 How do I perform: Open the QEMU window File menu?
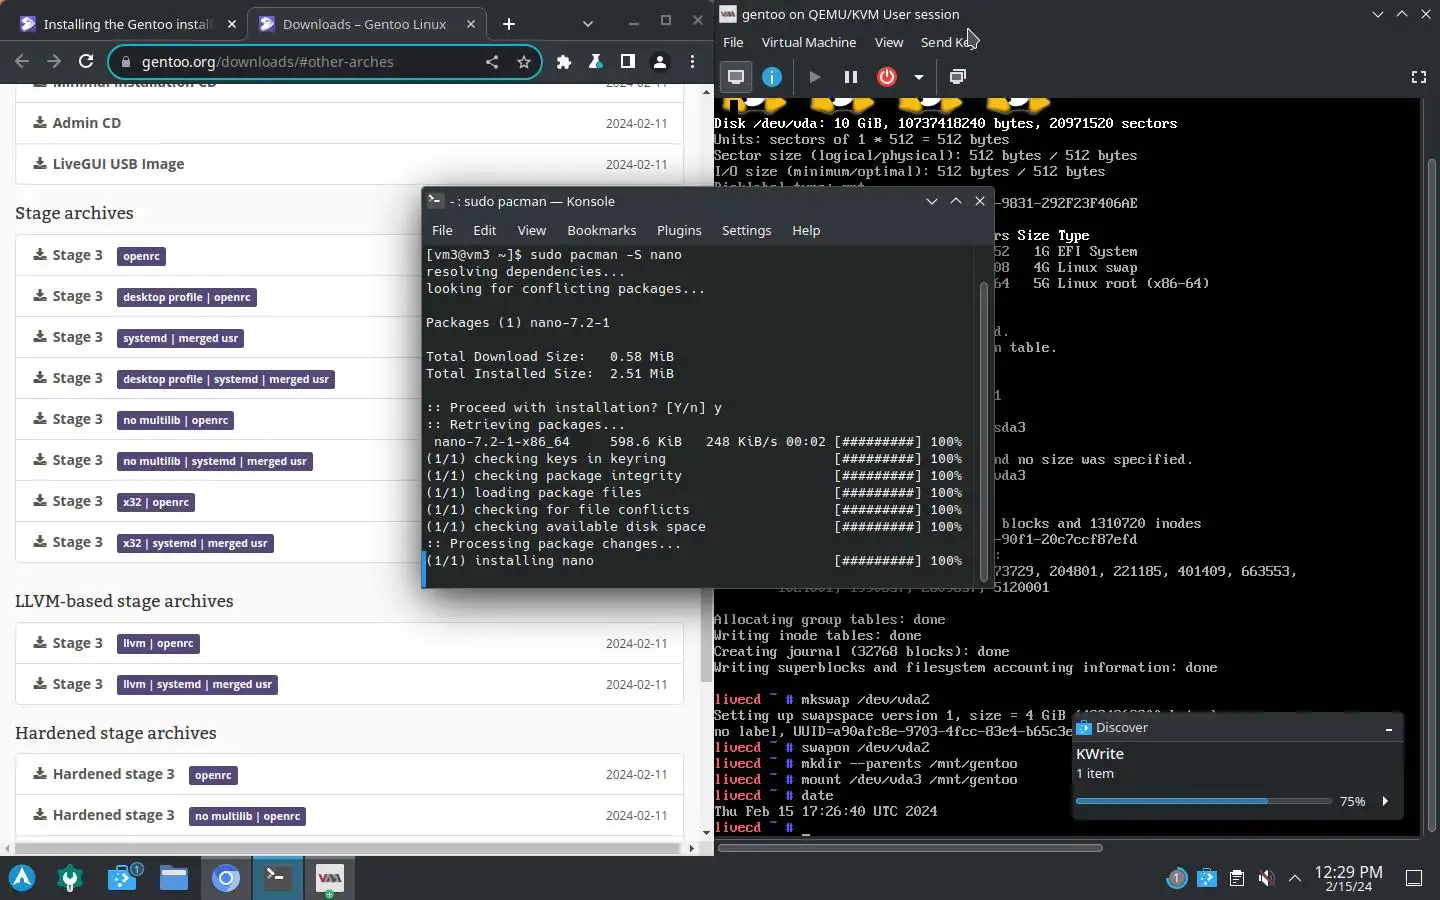click(733, 42)
